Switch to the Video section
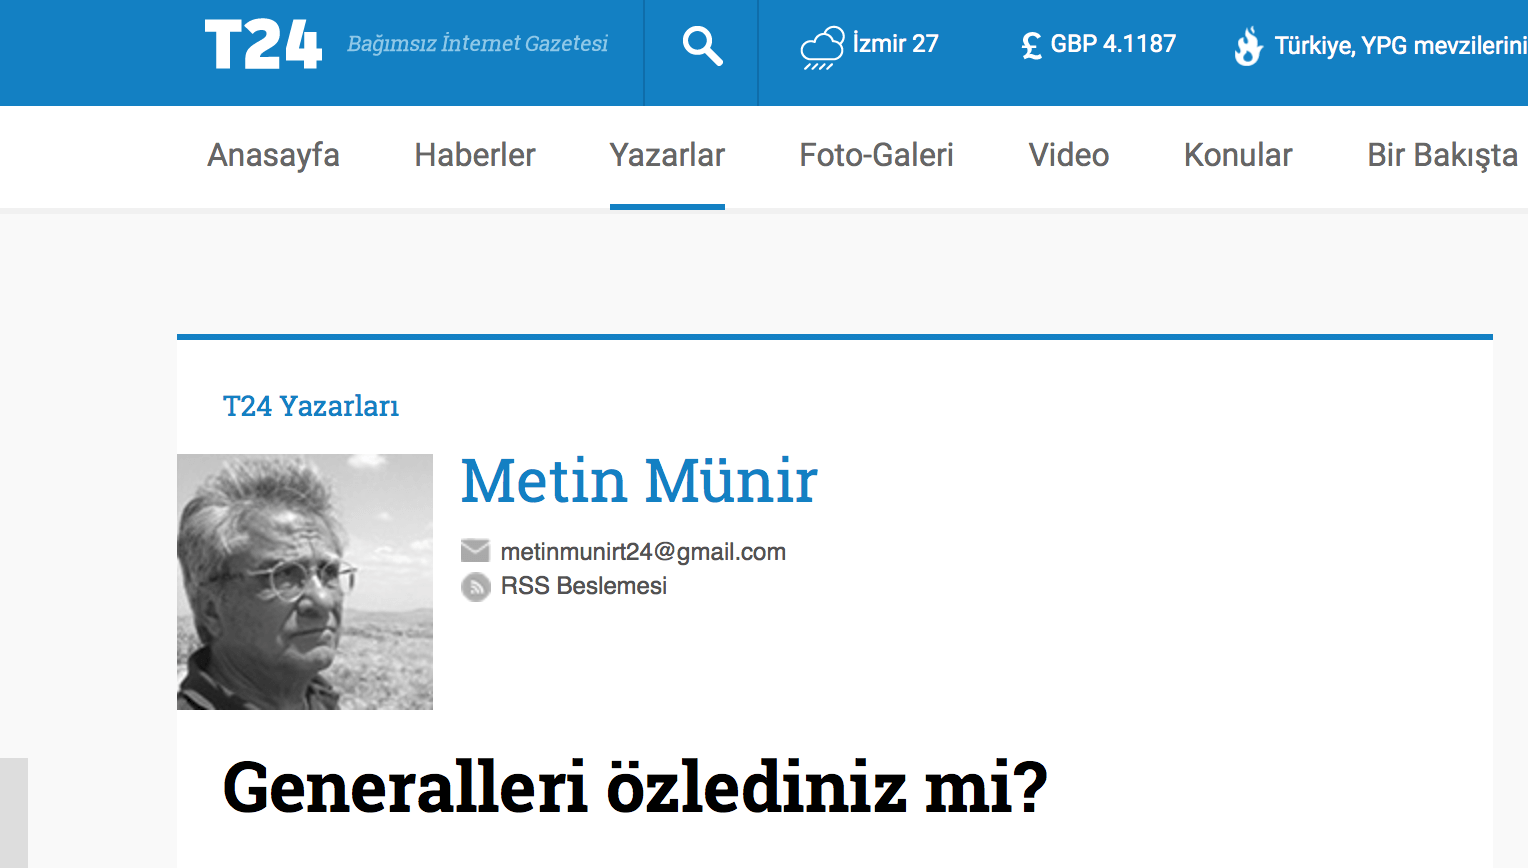Image resolution: width=1528 pixels, height=868 pixels. pyautogui.click(x=1068, y=155)
